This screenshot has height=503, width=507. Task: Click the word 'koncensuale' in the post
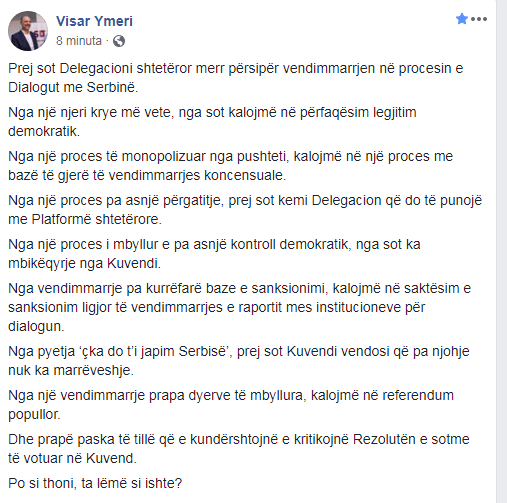point(245,175)
